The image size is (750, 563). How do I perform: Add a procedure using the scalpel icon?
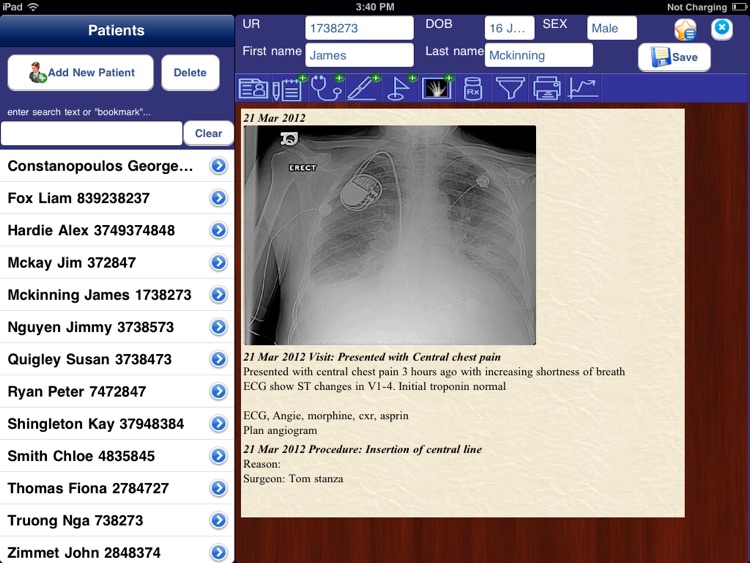point(363,89)
